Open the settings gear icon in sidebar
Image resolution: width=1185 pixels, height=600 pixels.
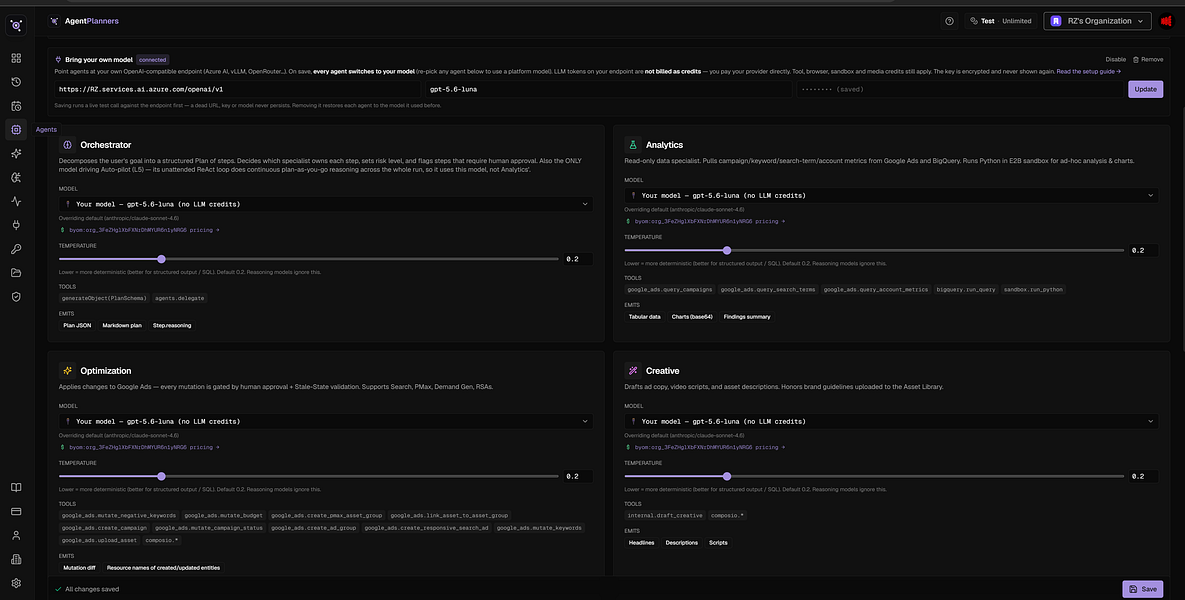tap(16, 583)
